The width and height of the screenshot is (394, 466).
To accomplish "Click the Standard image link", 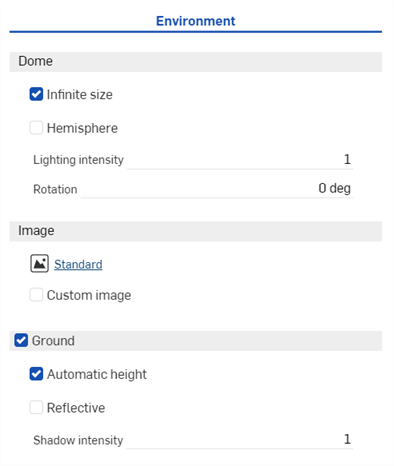I will pyautogui.click(x=78, y=264).
